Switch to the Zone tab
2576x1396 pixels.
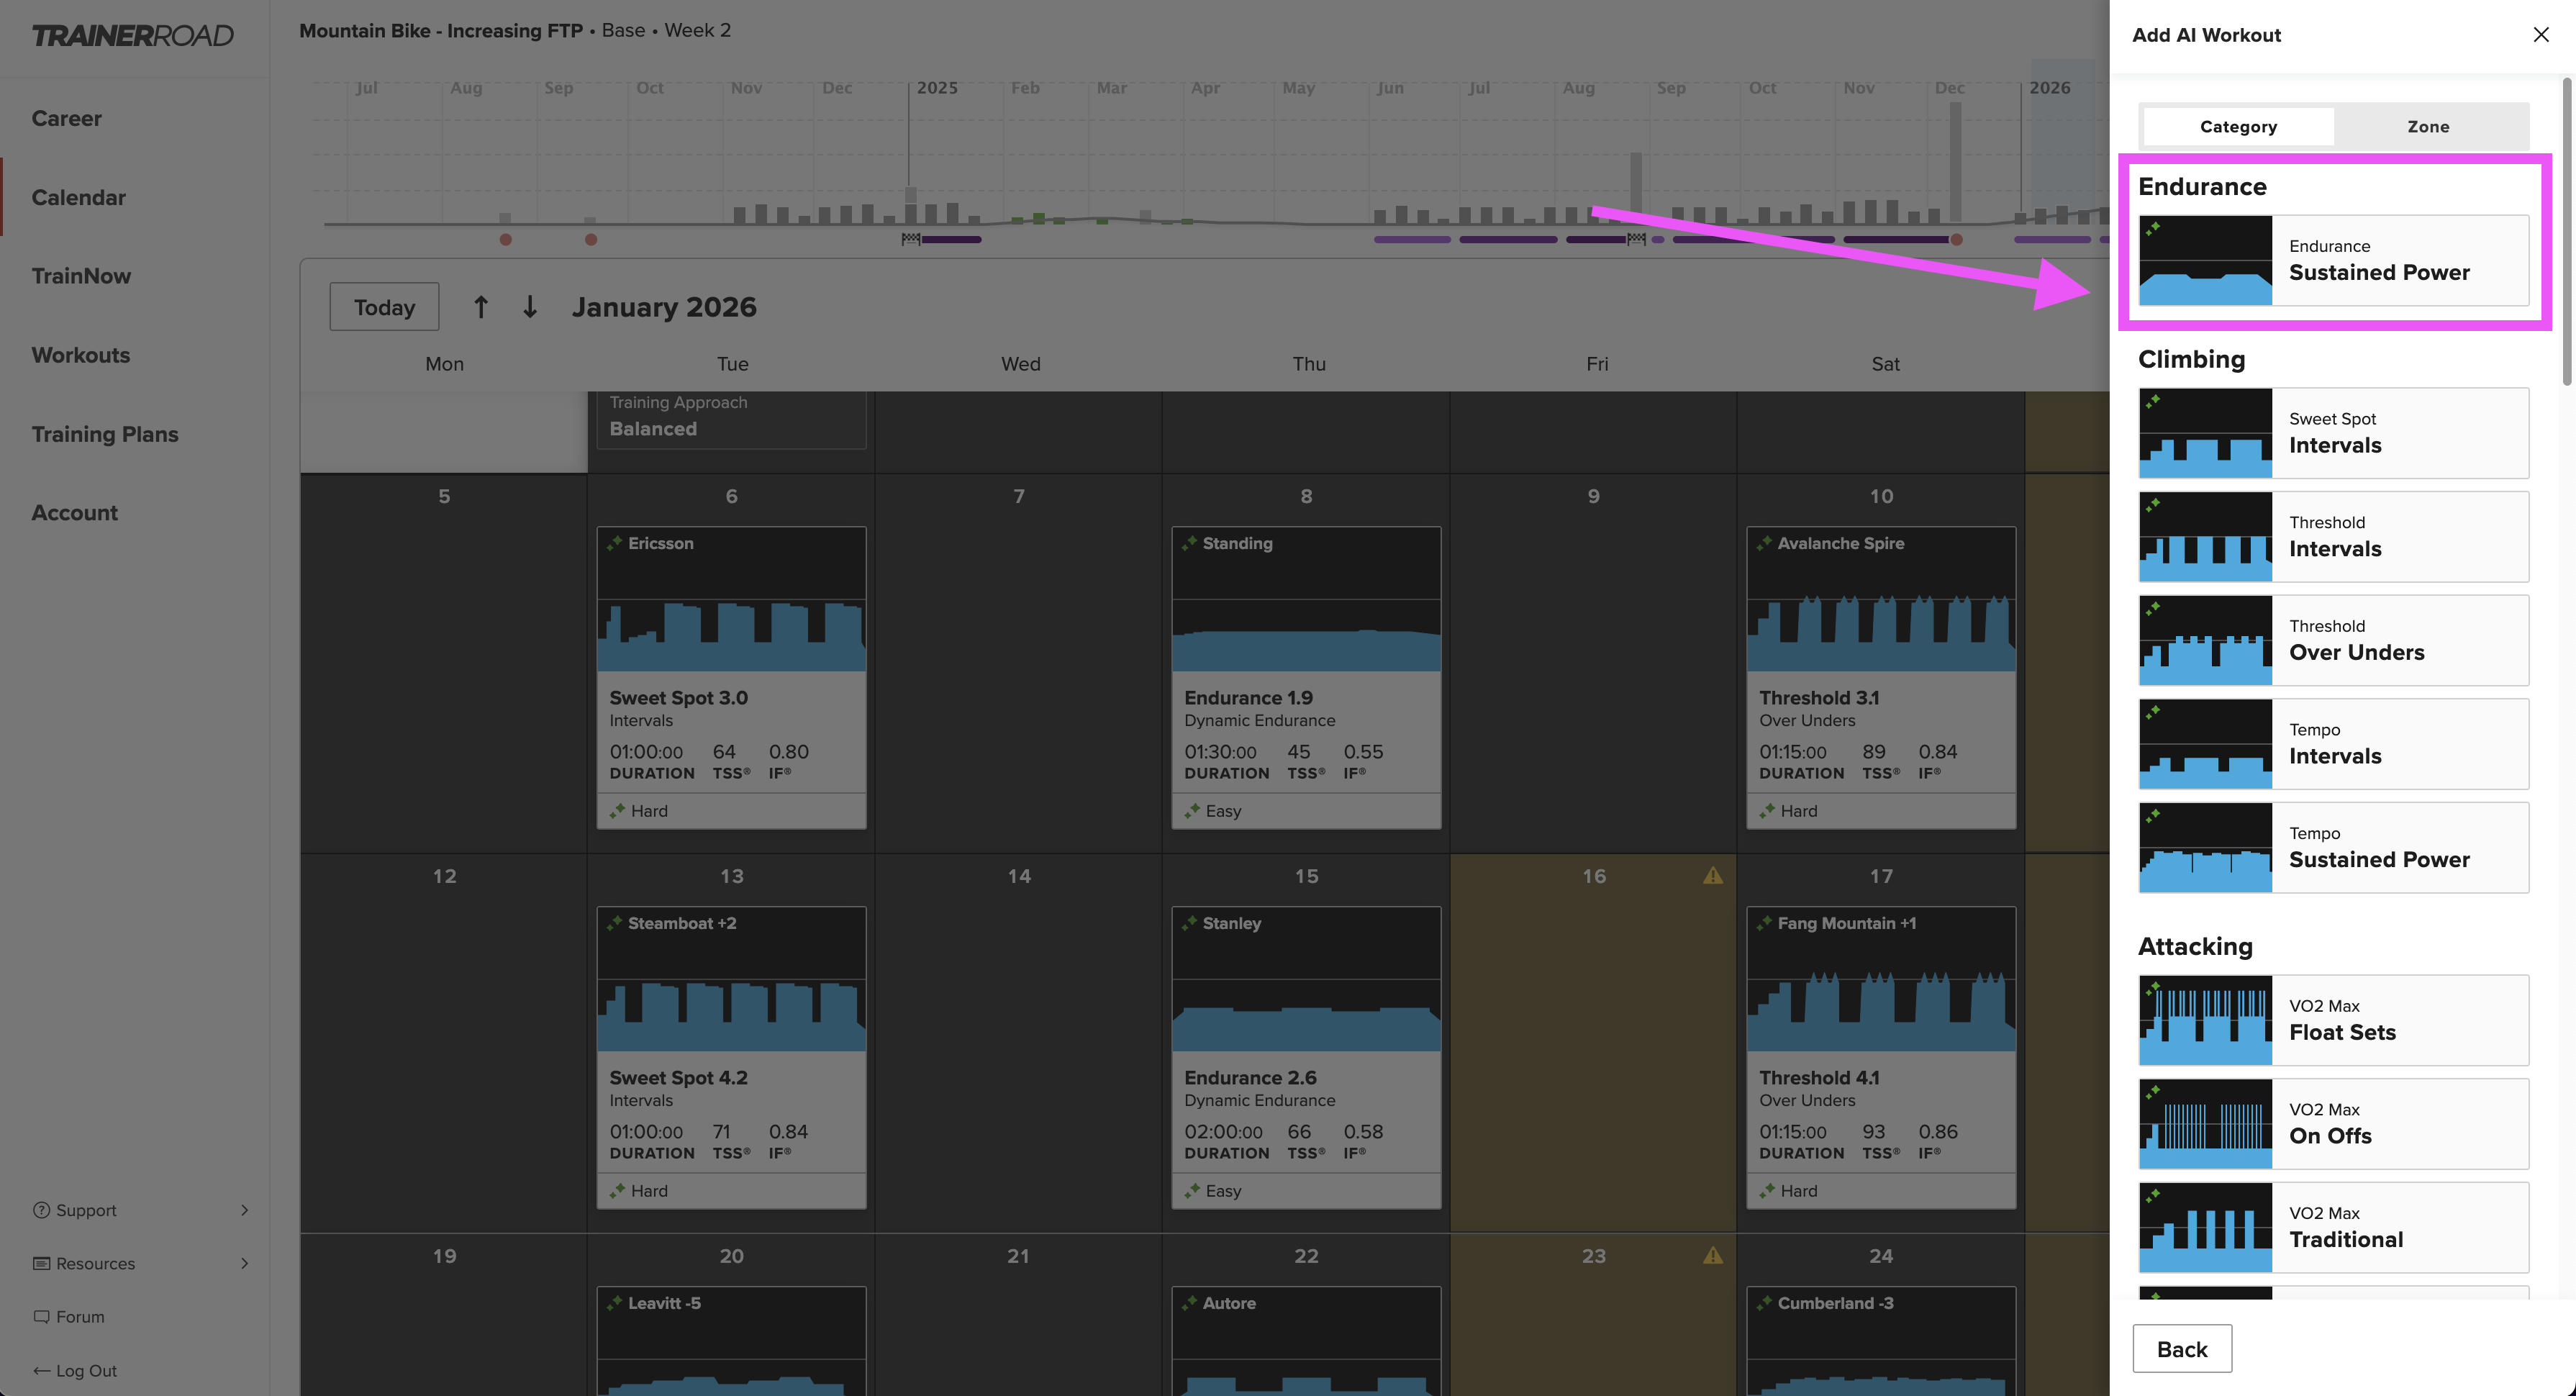[x=2428, y=127]
